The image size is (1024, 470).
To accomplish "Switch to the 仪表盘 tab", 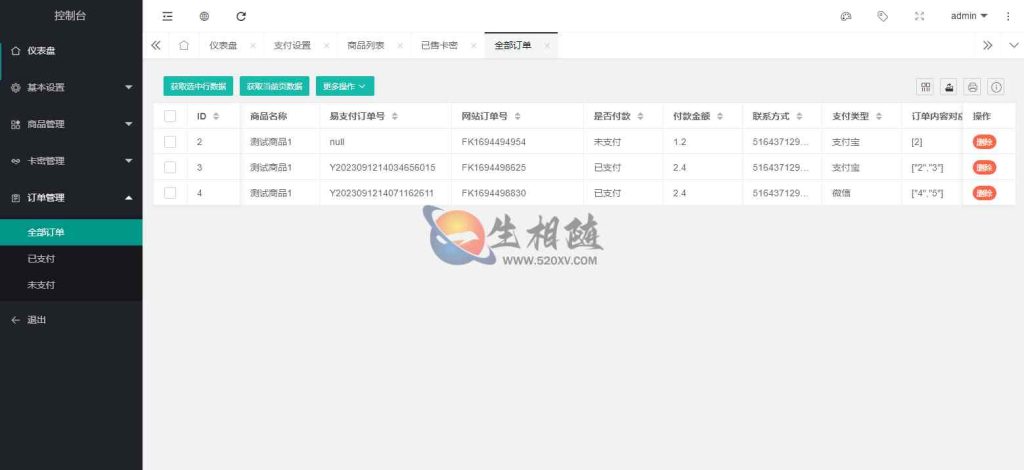I will [x=223, y=46].
